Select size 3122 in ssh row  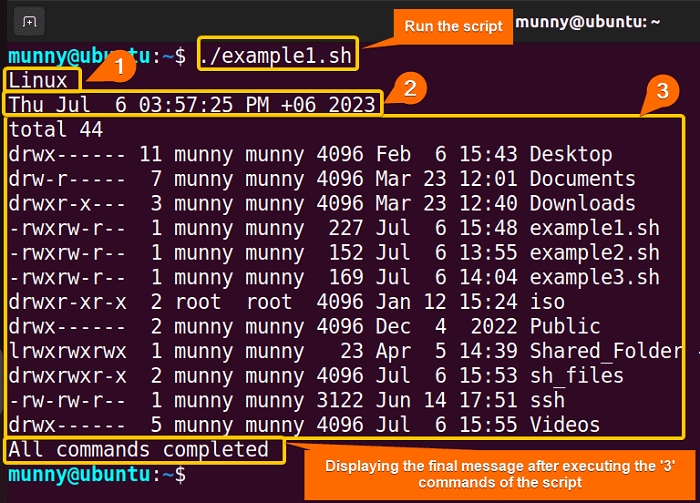(340, 400)
